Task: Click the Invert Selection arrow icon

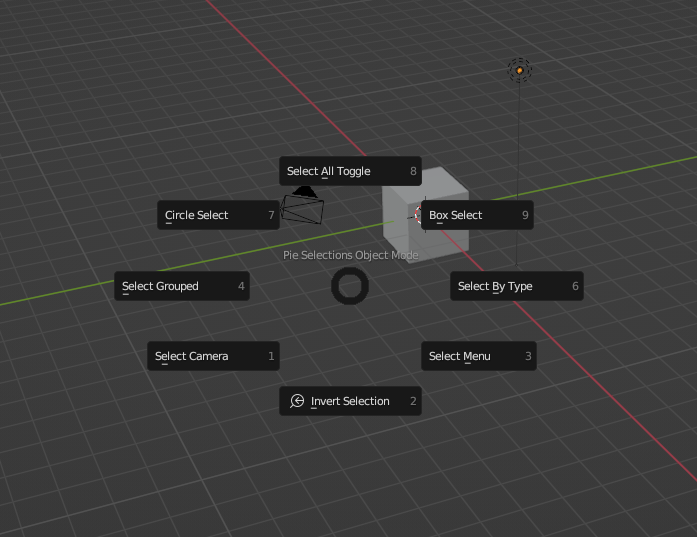Action: [x=297, y=401]
